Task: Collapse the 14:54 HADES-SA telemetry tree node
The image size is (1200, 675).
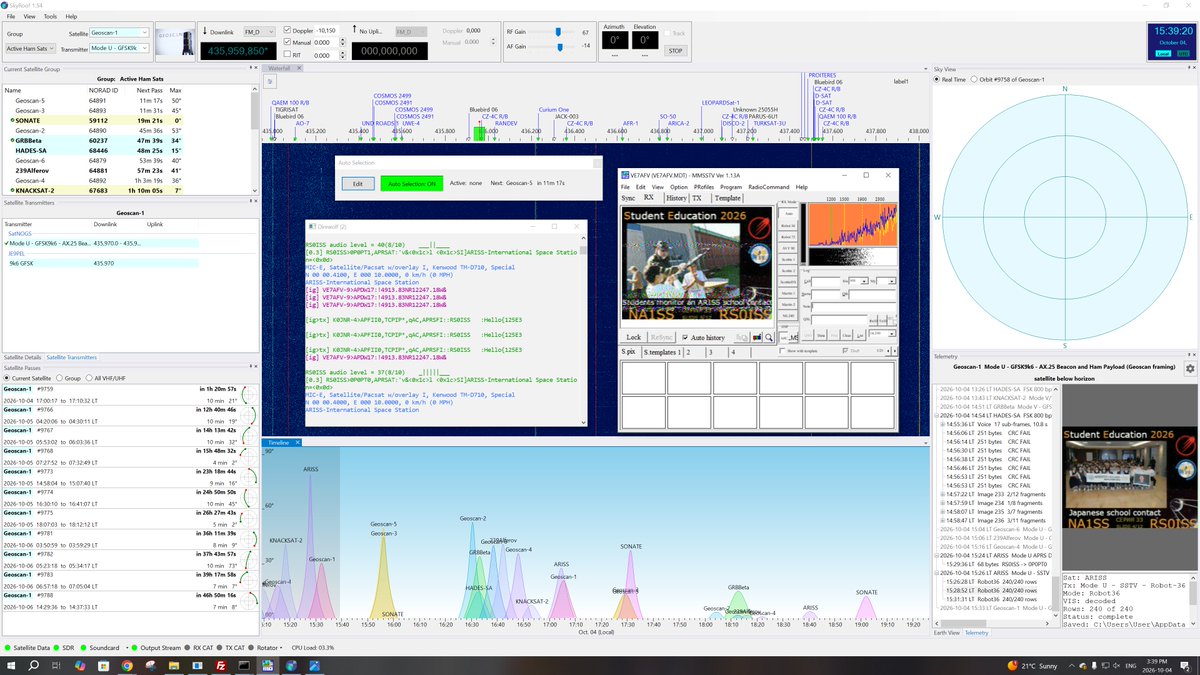Action: 937,416
